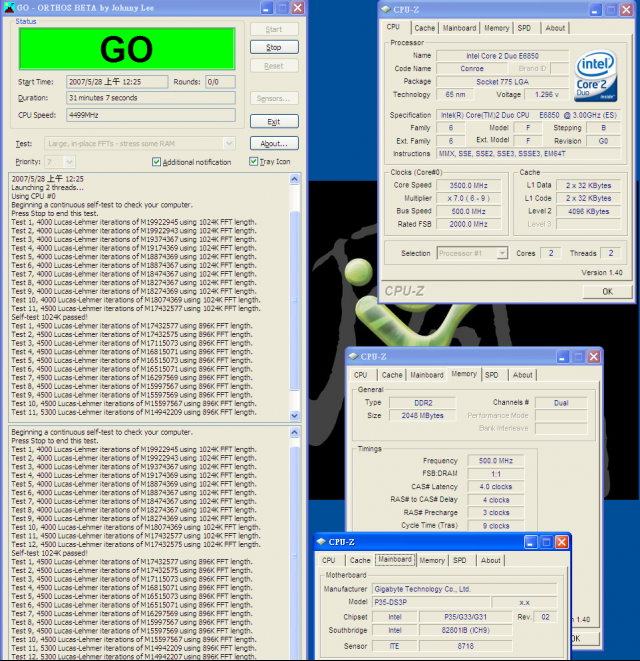Image resolution: width=640 pixels, height=661 pixels.
Task: Close the middle CPU-Z Memory window
Action: (594, 357)
